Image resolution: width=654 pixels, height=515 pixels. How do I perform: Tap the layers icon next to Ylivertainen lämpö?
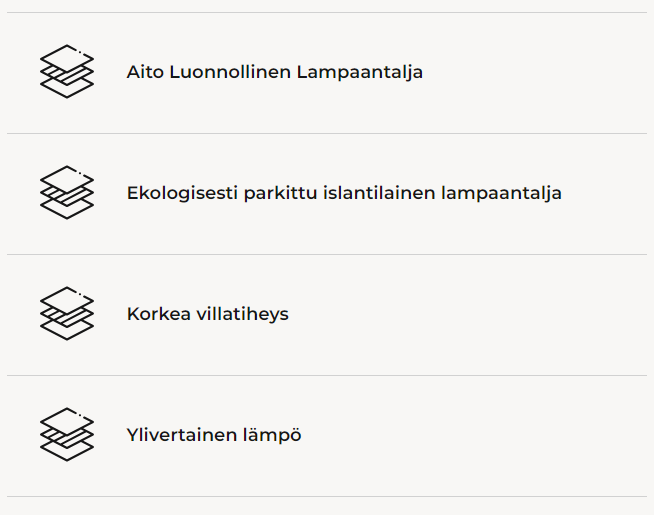click(66, 435)
